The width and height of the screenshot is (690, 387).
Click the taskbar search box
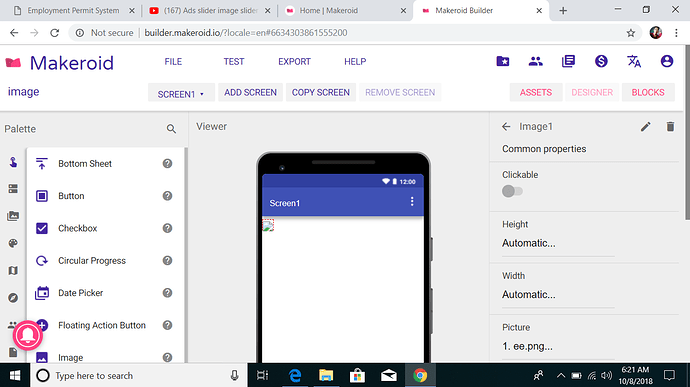click(139, 376)
